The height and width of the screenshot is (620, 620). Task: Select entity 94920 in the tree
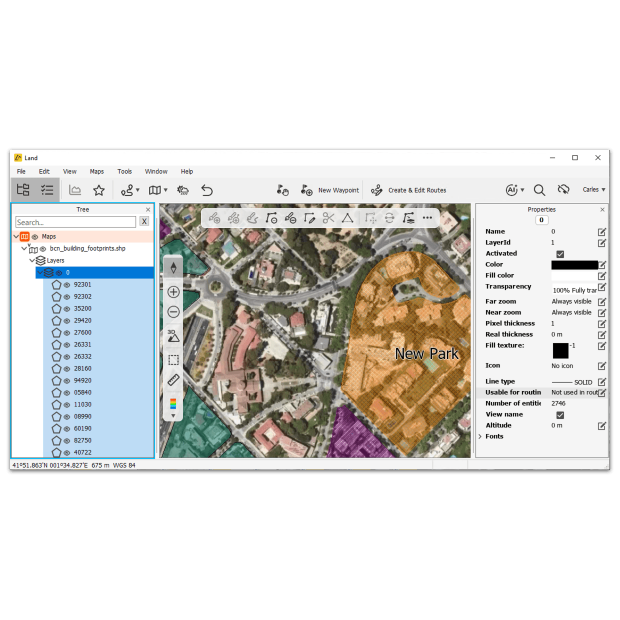click(82, 381)
